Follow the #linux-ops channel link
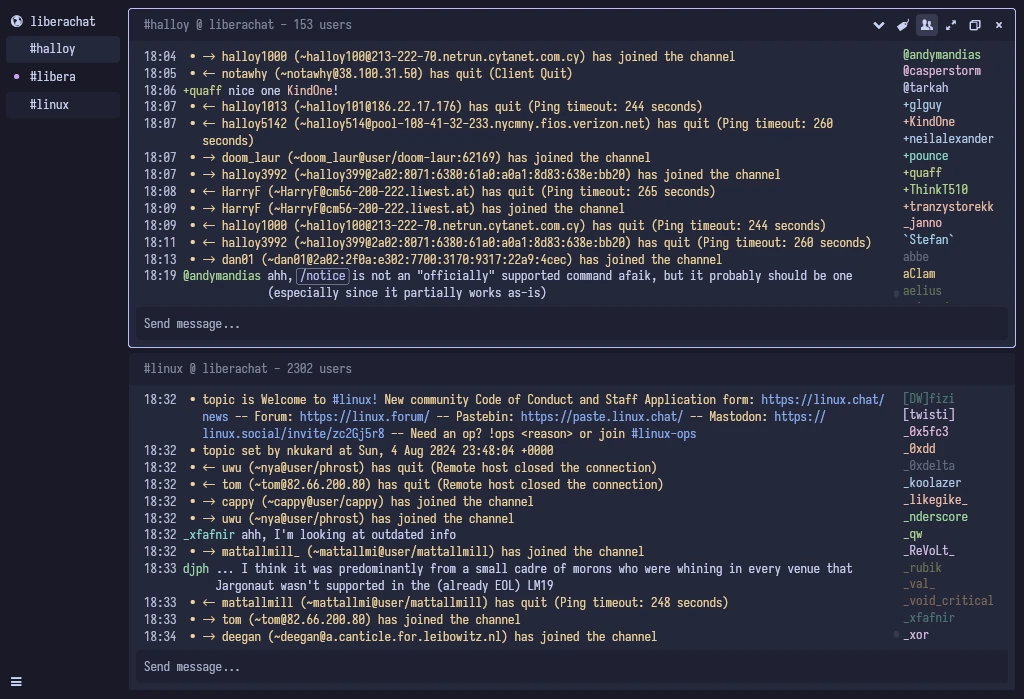Screen dimensions: 1024x699 (x=664, y=433)
